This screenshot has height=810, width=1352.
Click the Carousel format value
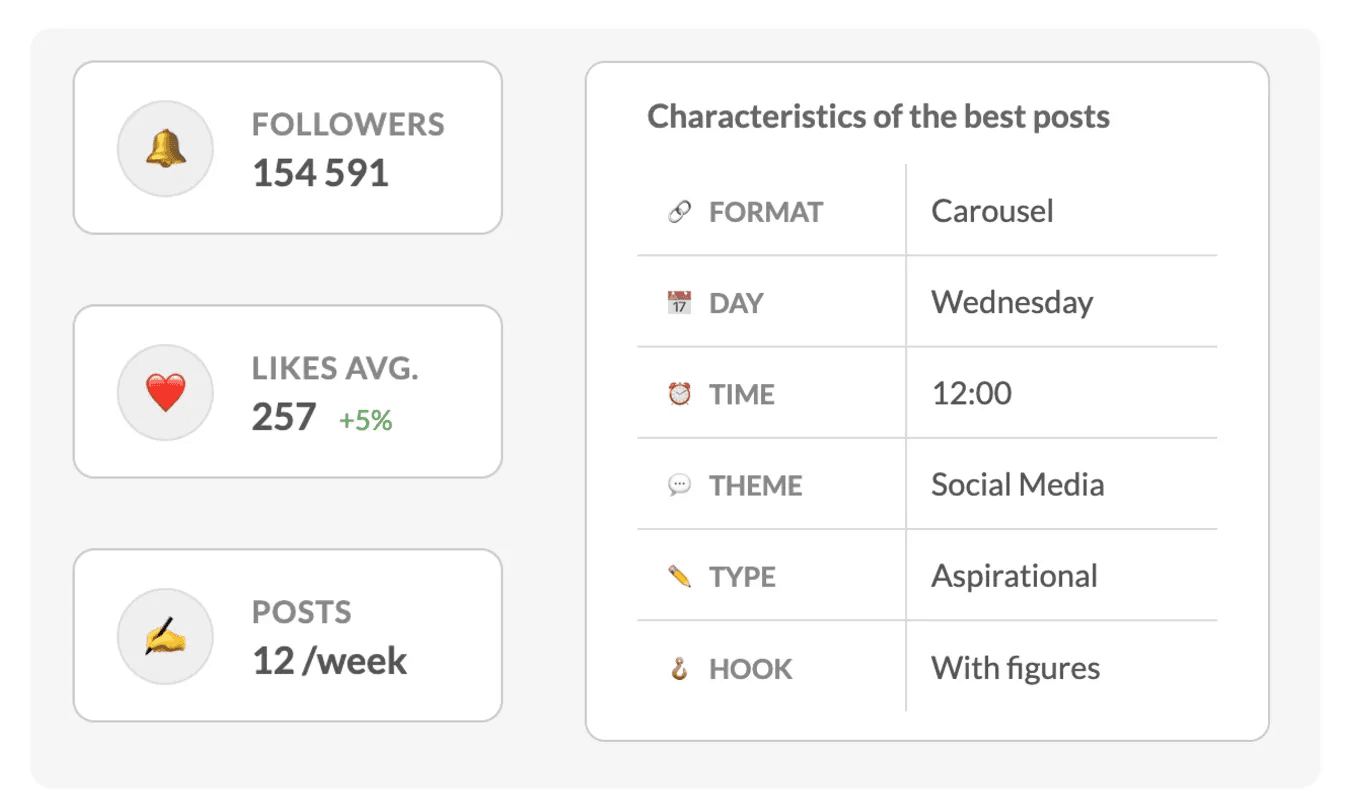tap(992, 211)
